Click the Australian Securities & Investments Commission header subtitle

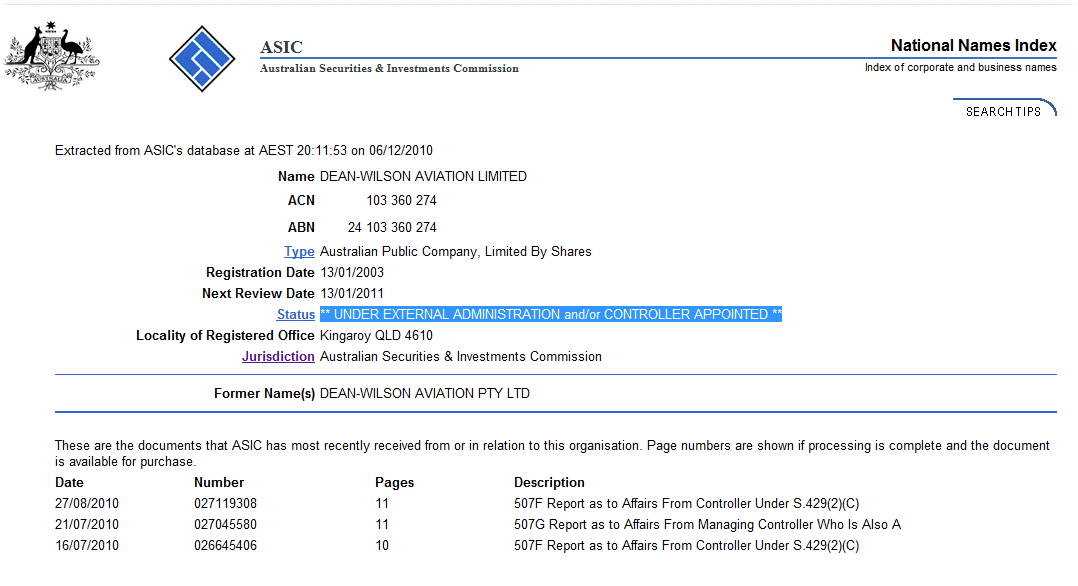pyautogui.click(x=389, y=68)
